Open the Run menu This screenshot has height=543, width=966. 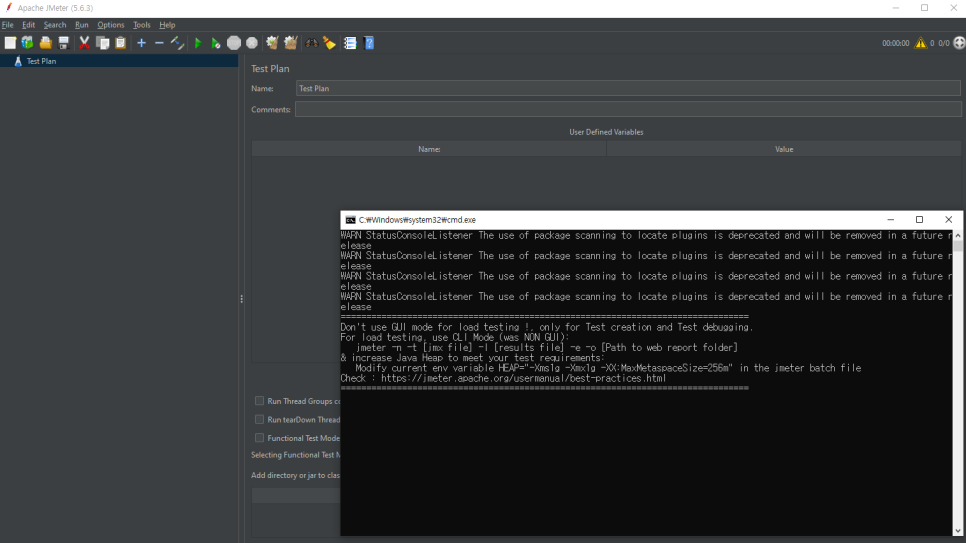coord(81,25)
